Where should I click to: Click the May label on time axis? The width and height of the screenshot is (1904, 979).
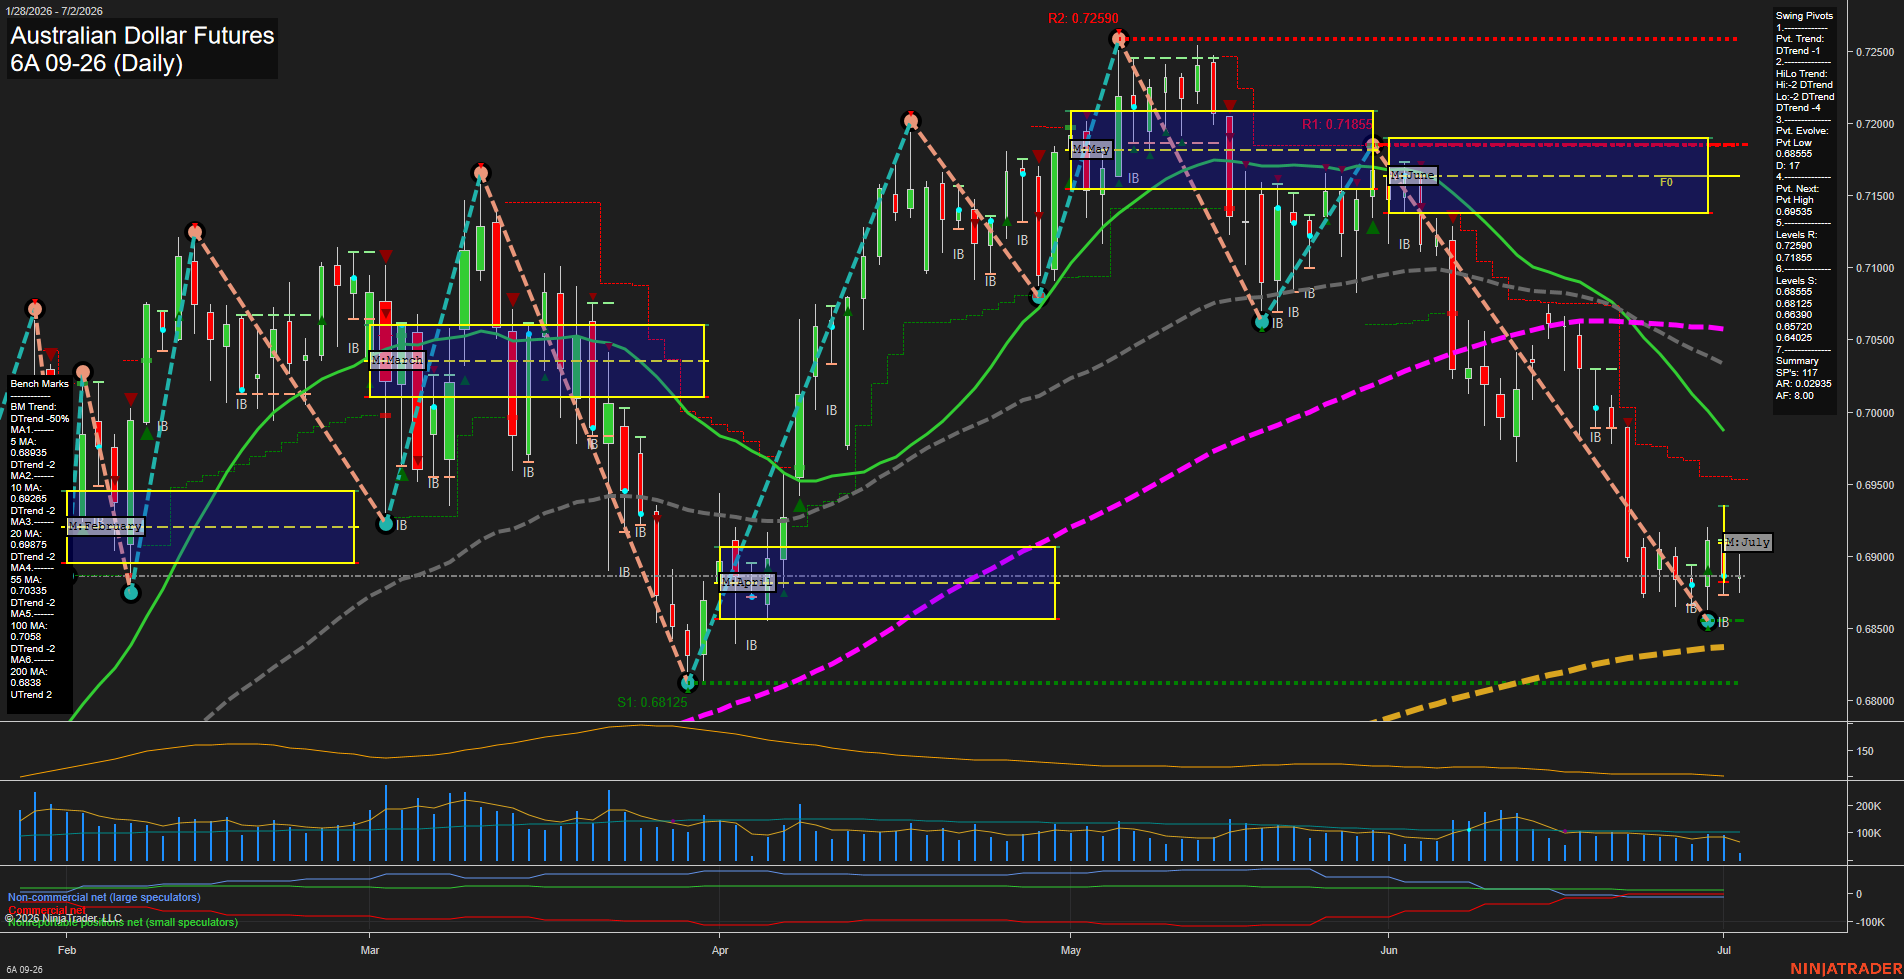pyautogui.click(x=1071, y=950)
